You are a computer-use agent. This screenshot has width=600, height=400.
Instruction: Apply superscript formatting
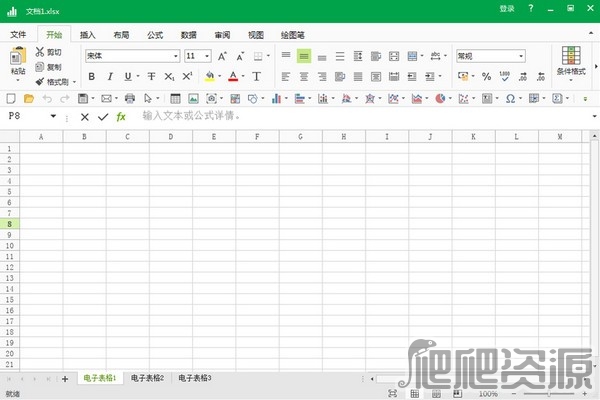click(x=187, y=77)
